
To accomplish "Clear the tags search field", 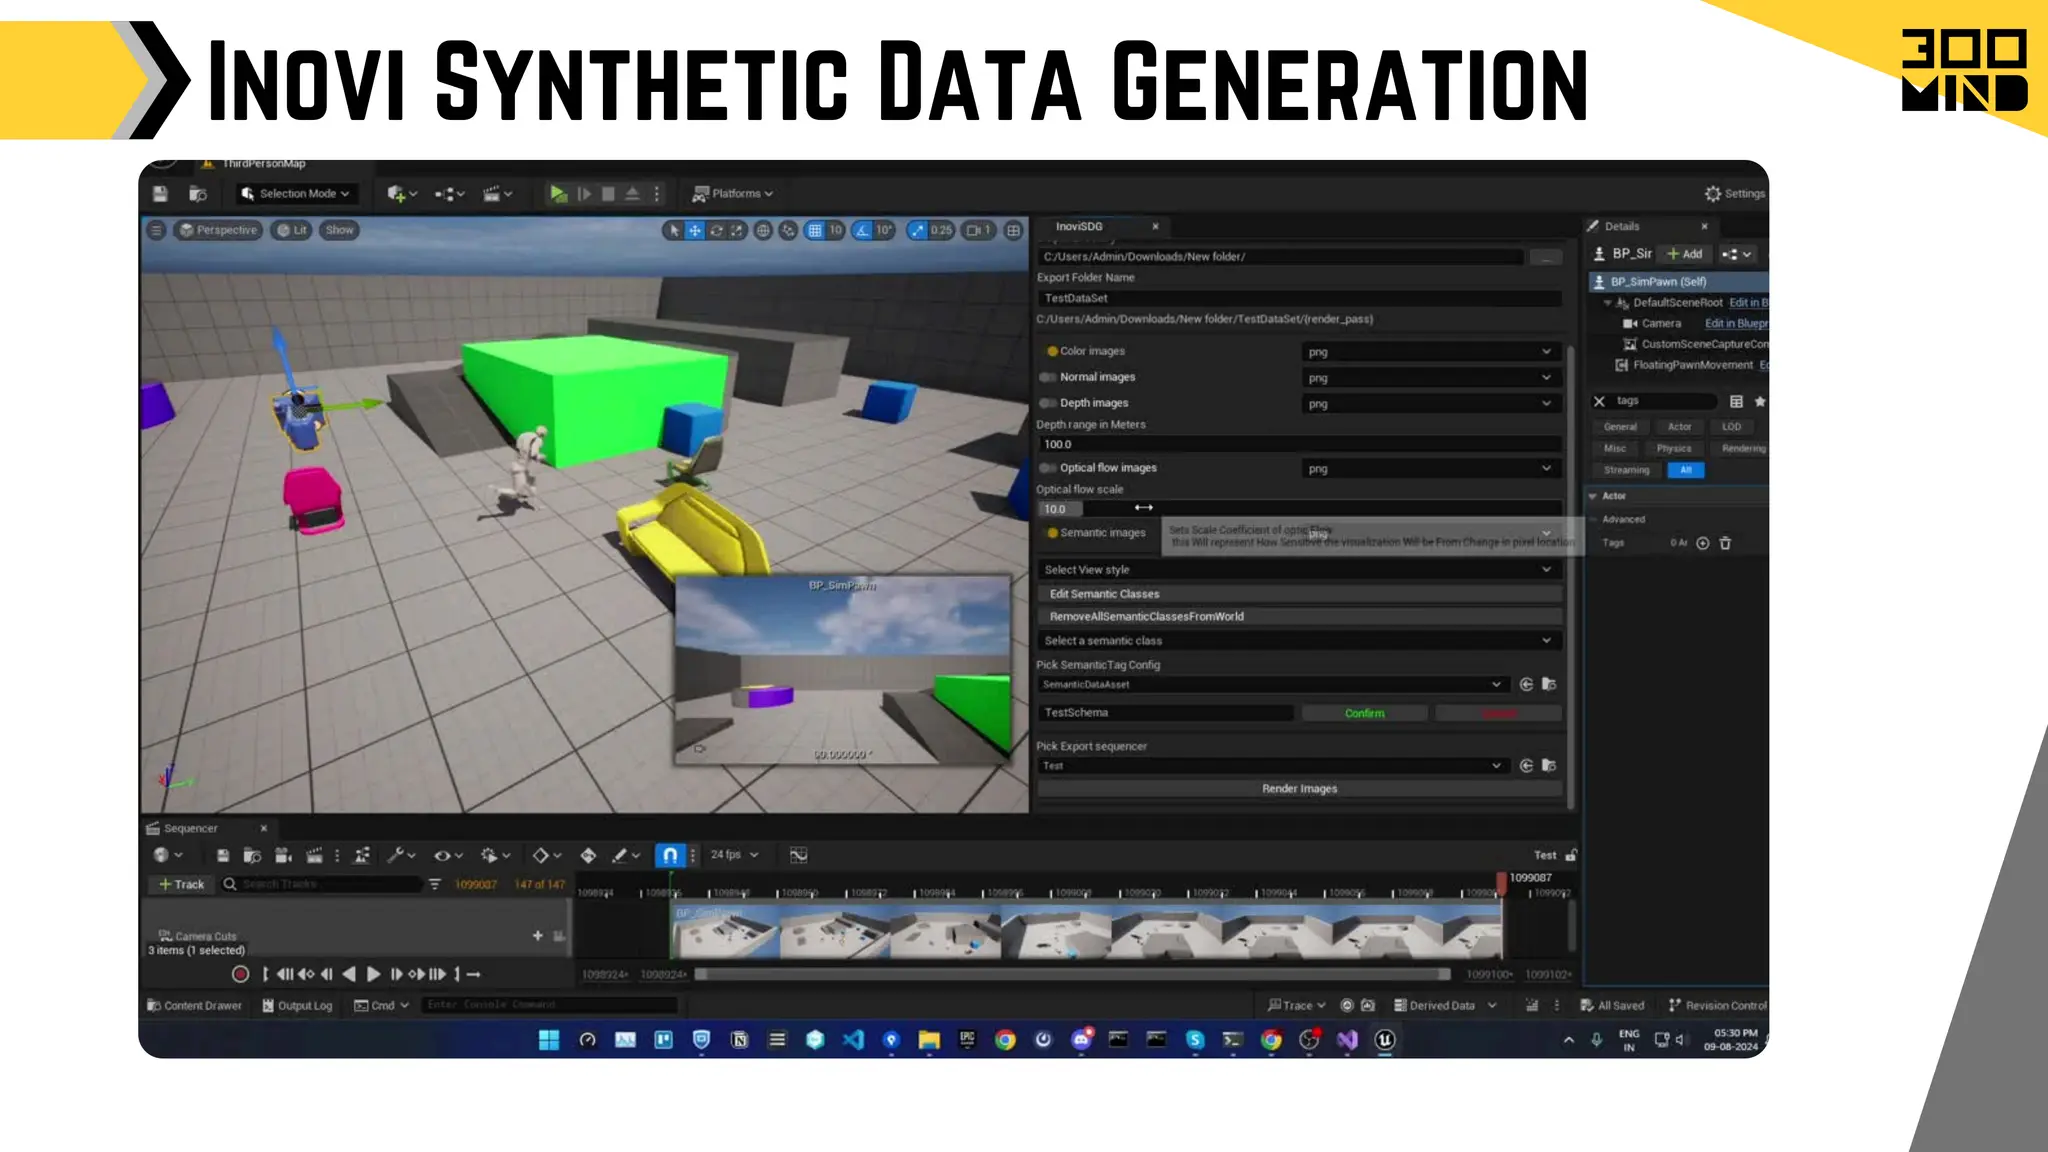I will click(1599, 401).
